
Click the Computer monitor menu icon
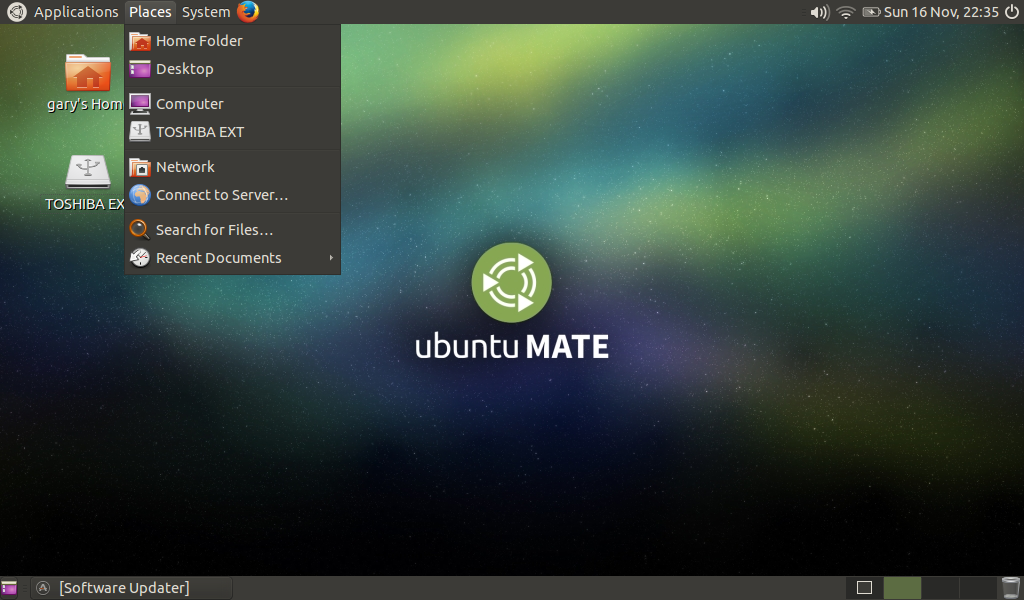pyautogui.click(x=140, y=104)
